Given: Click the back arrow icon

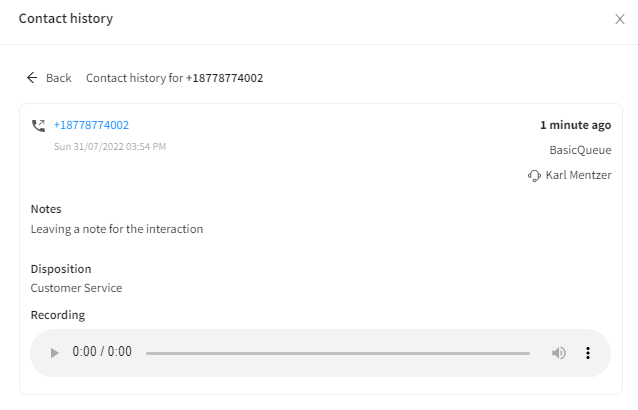Looking at the screenshot, I should point(32,78).
